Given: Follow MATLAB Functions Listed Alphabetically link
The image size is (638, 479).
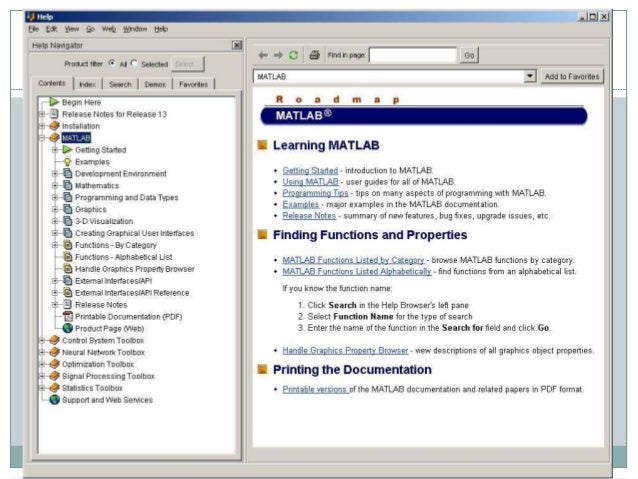Looking at the screenshot, I should 356,271.
